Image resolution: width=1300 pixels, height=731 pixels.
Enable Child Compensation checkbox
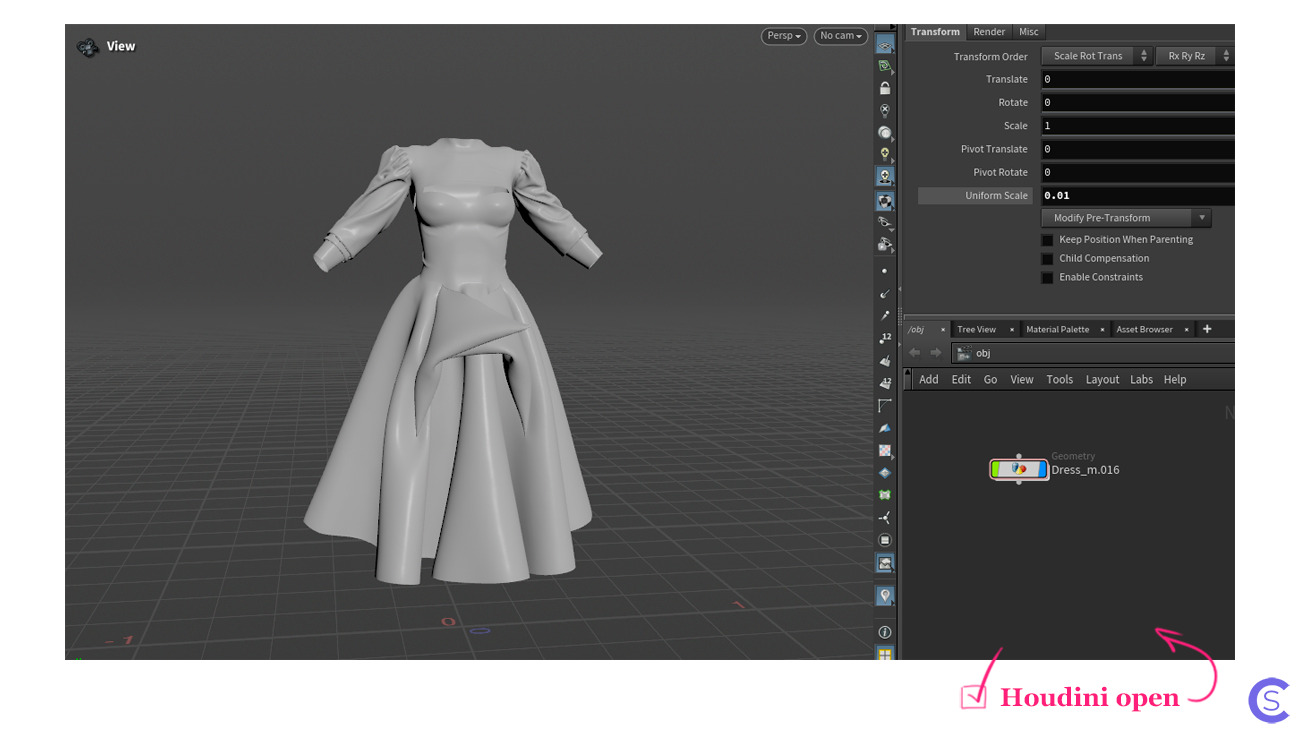[x=1047, y=259]
